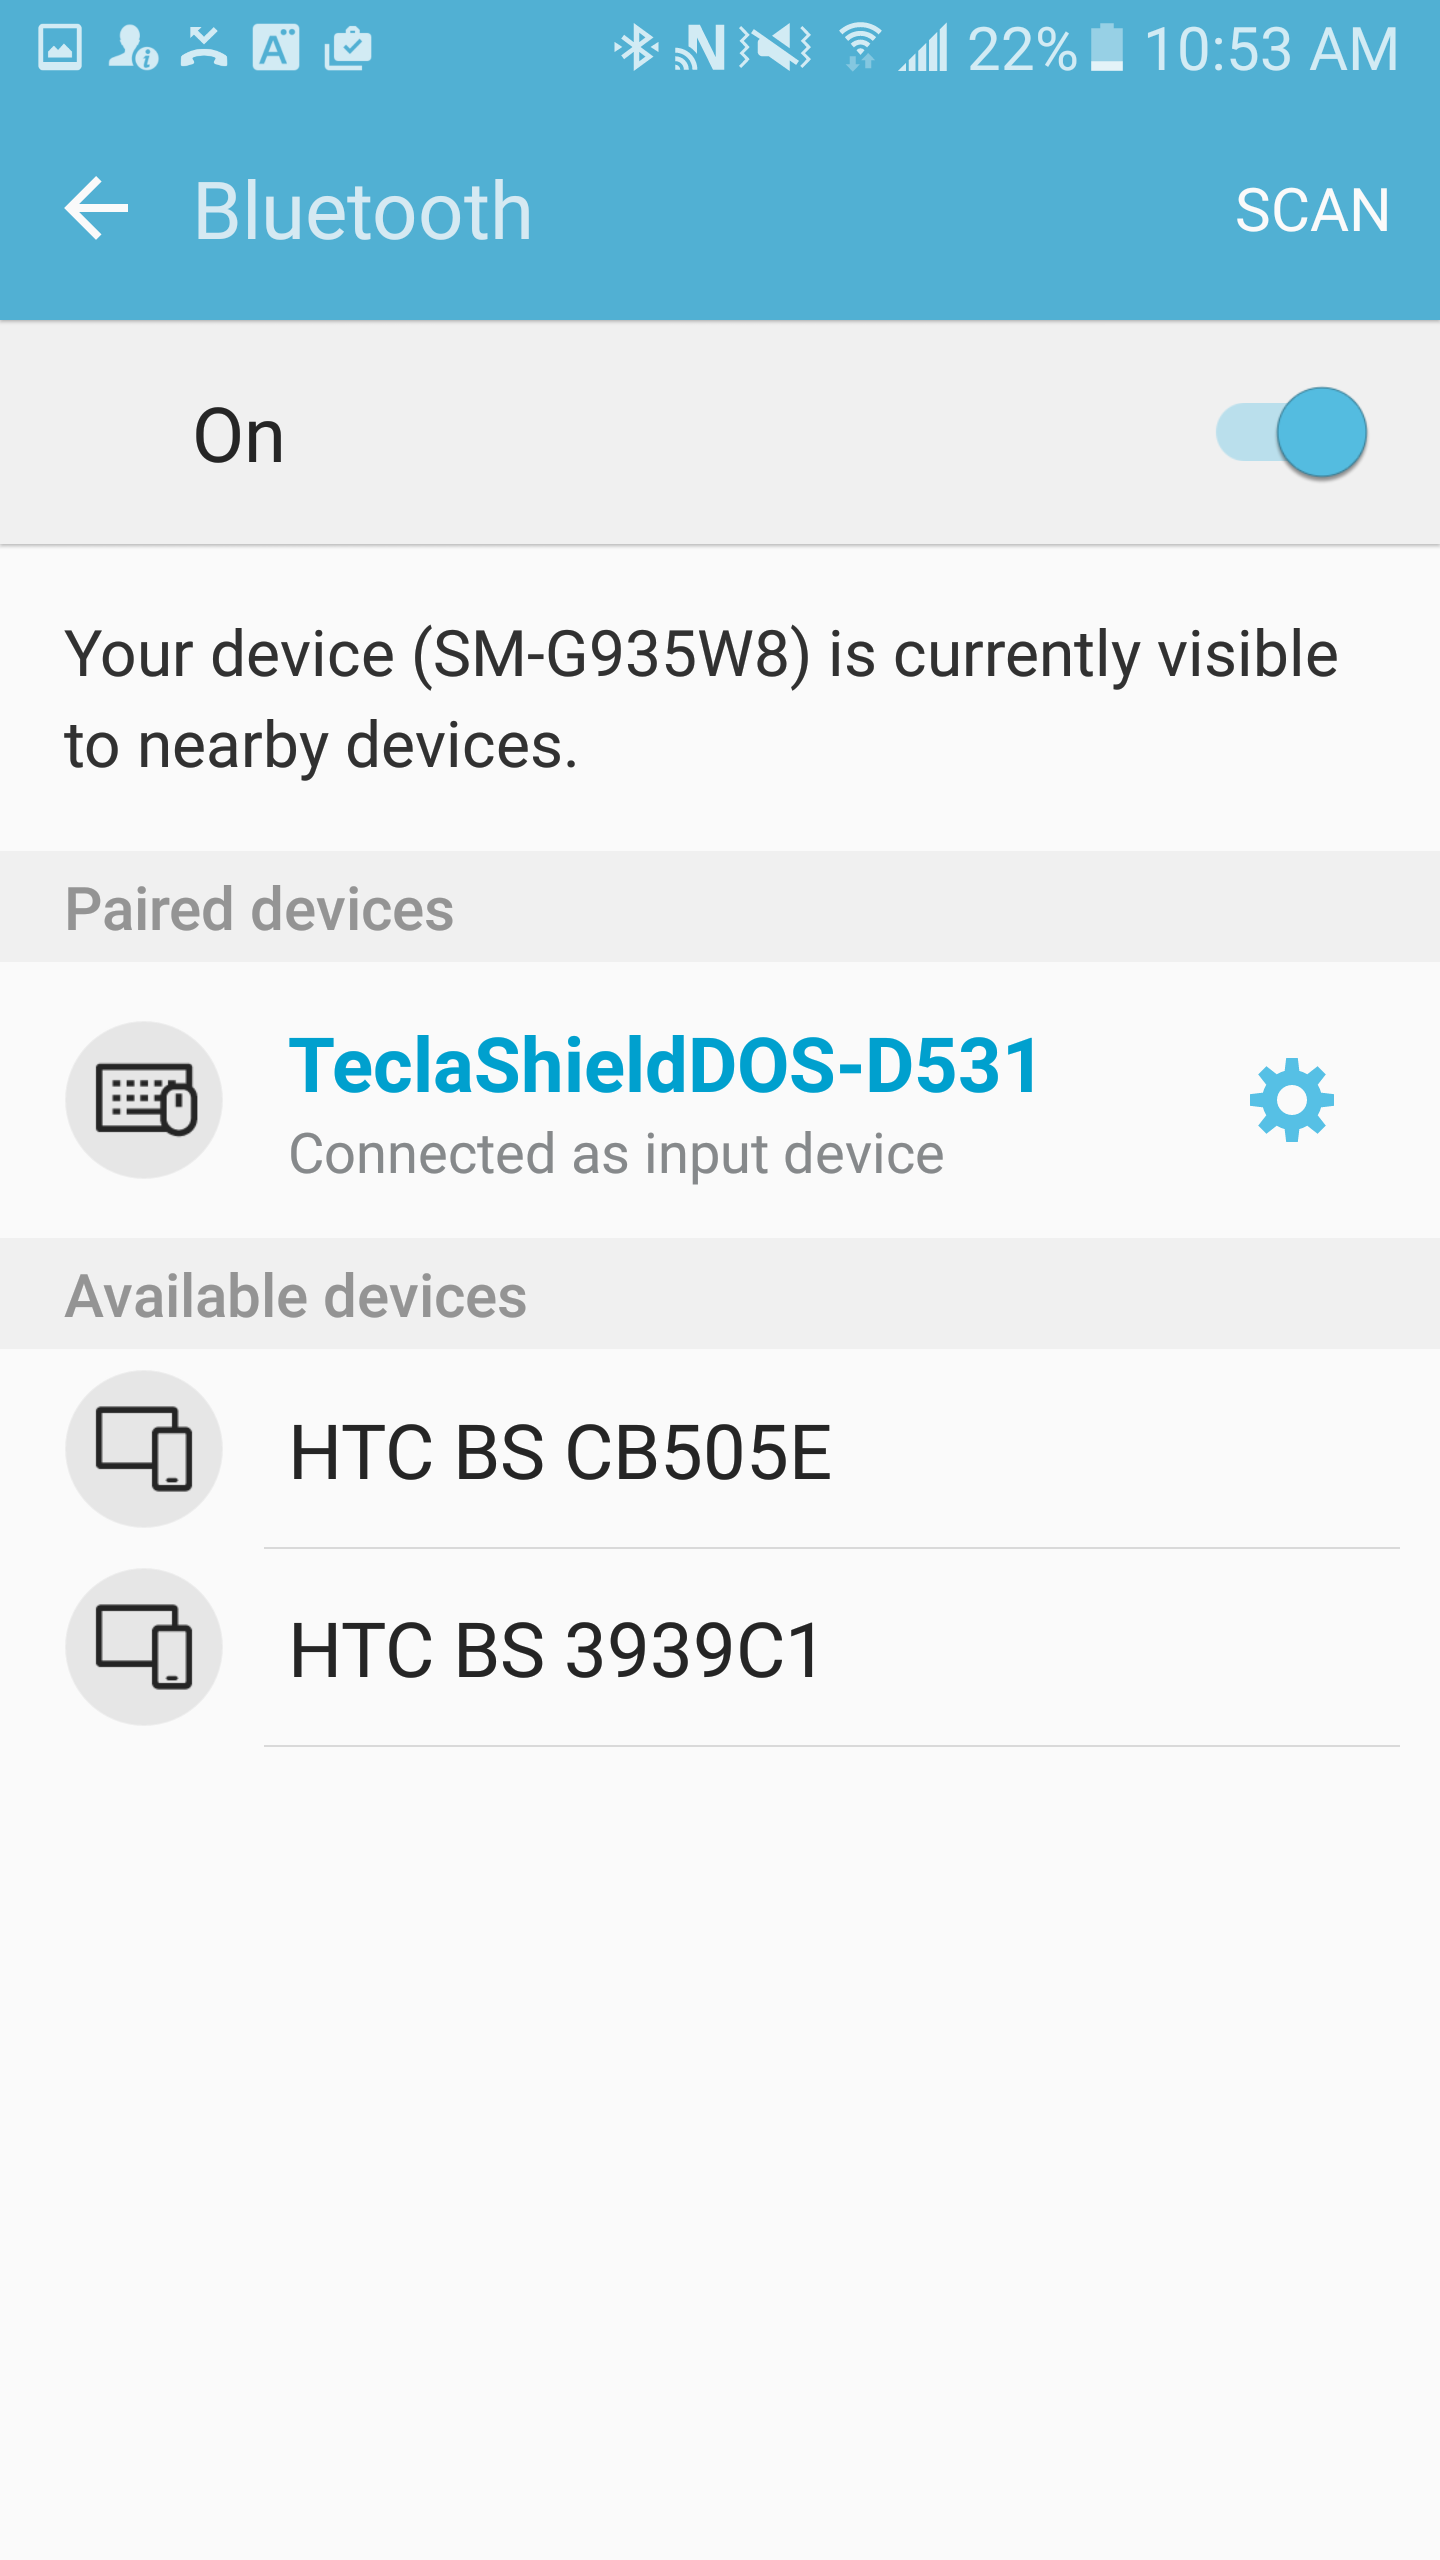Screen dimensions: 1440x2560
Task: Tap the picture notification icon in status bar
Action: [60, 48]
